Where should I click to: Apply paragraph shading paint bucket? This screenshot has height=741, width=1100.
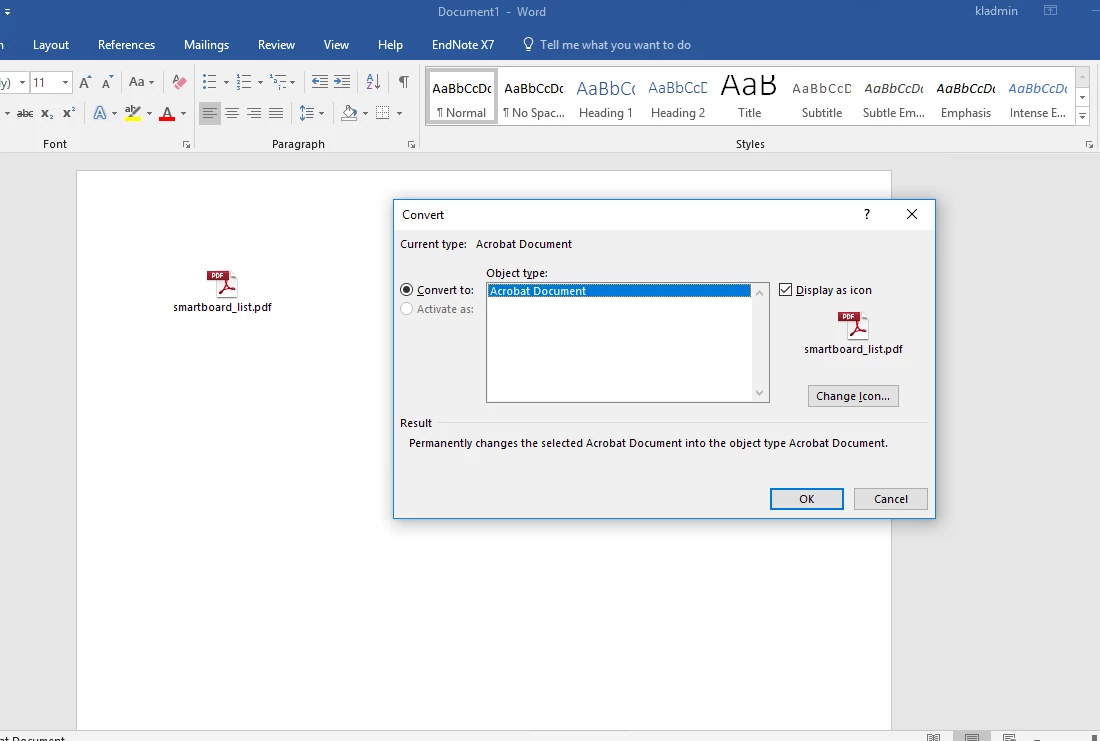(349, 113)
